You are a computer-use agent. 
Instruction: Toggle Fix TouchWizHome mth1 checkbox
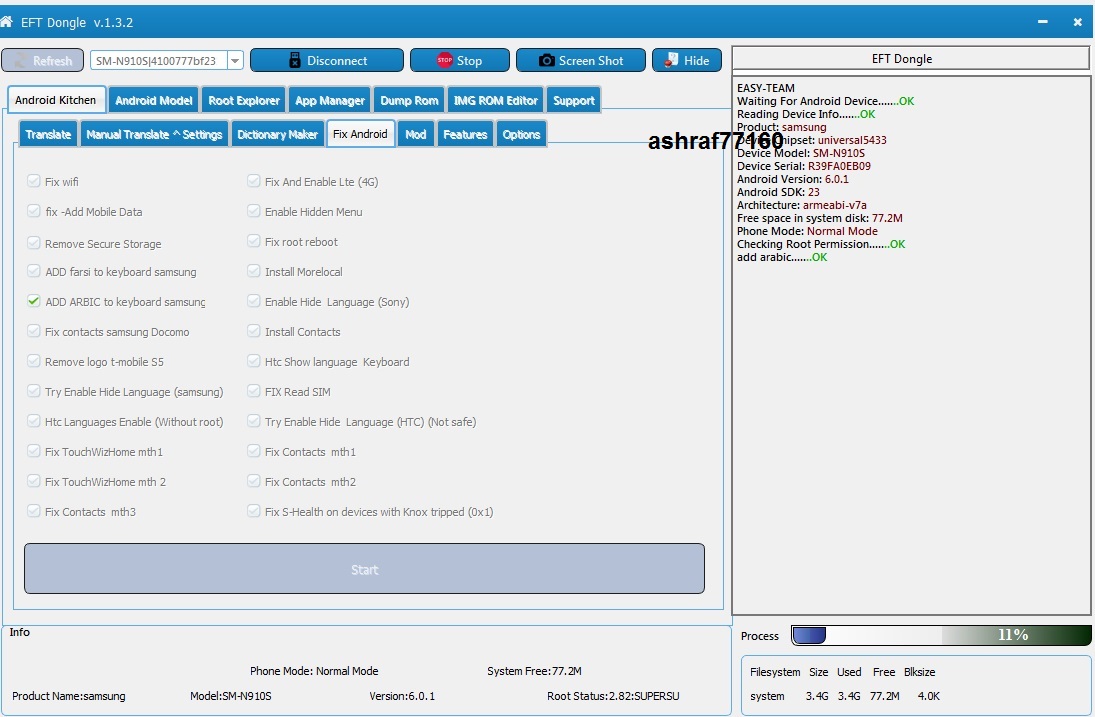coord(34,451)
